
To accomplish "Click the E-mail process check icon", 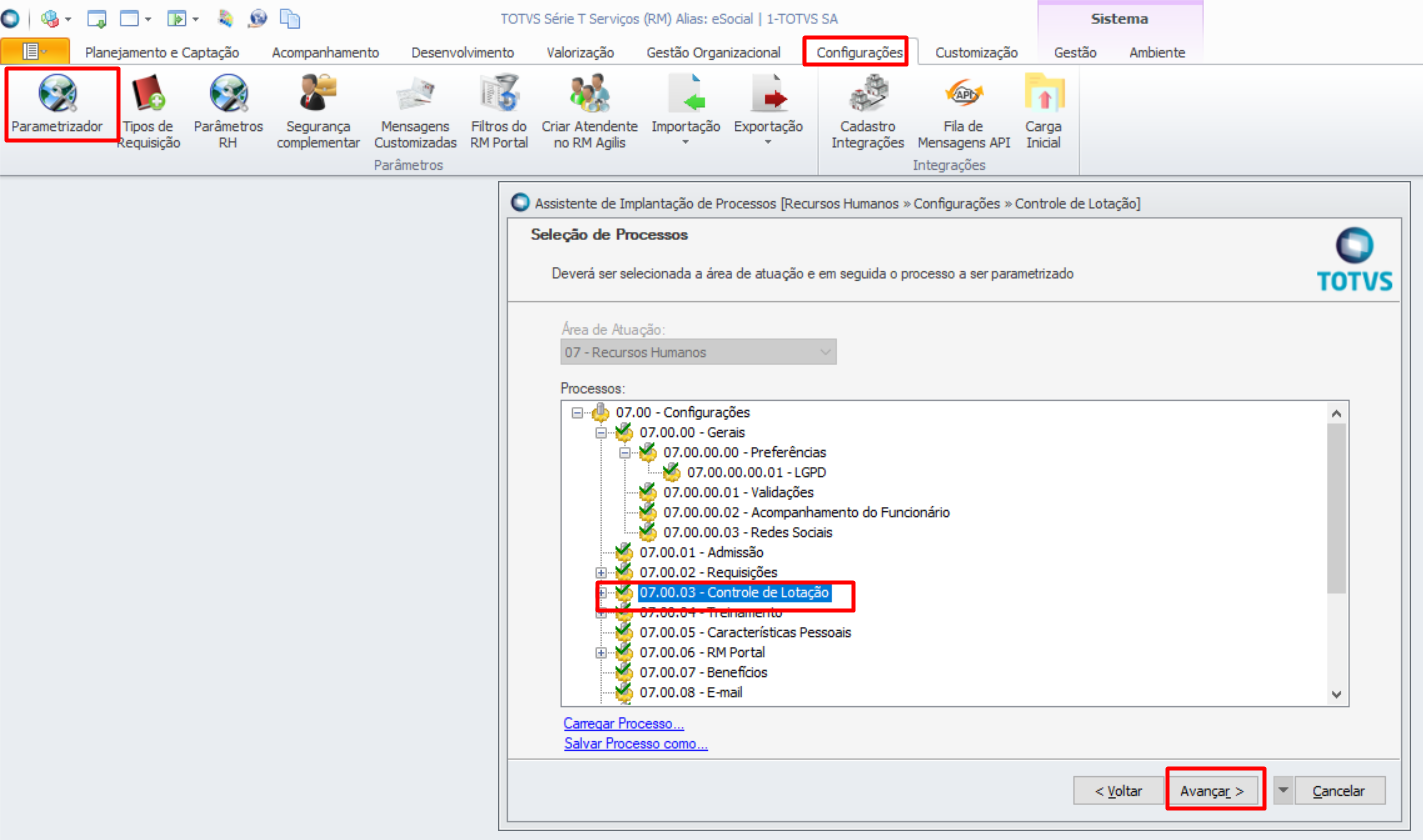I will point(623,692).
